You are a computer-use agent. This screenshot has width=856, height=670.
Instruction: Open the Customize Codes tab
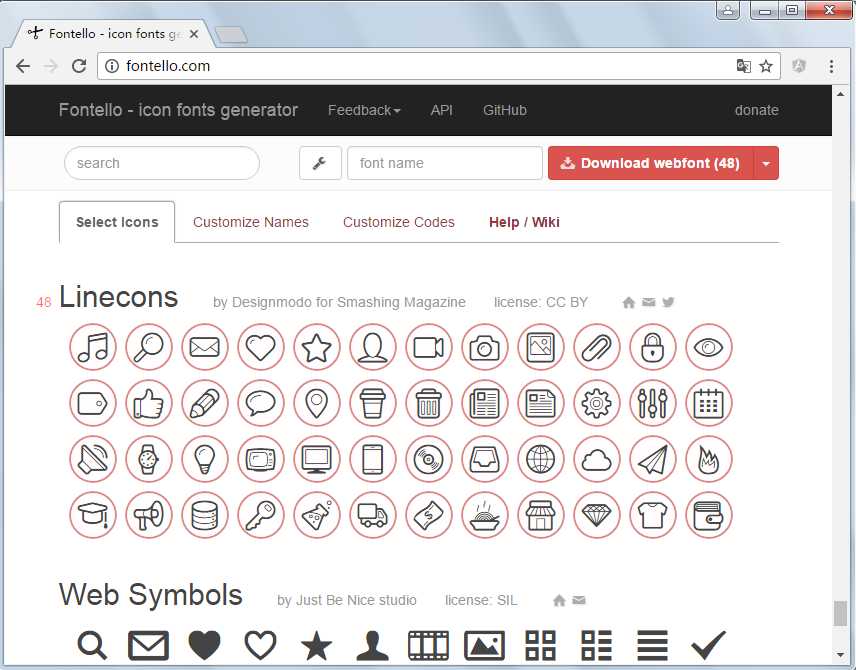[x=399, y=222]
